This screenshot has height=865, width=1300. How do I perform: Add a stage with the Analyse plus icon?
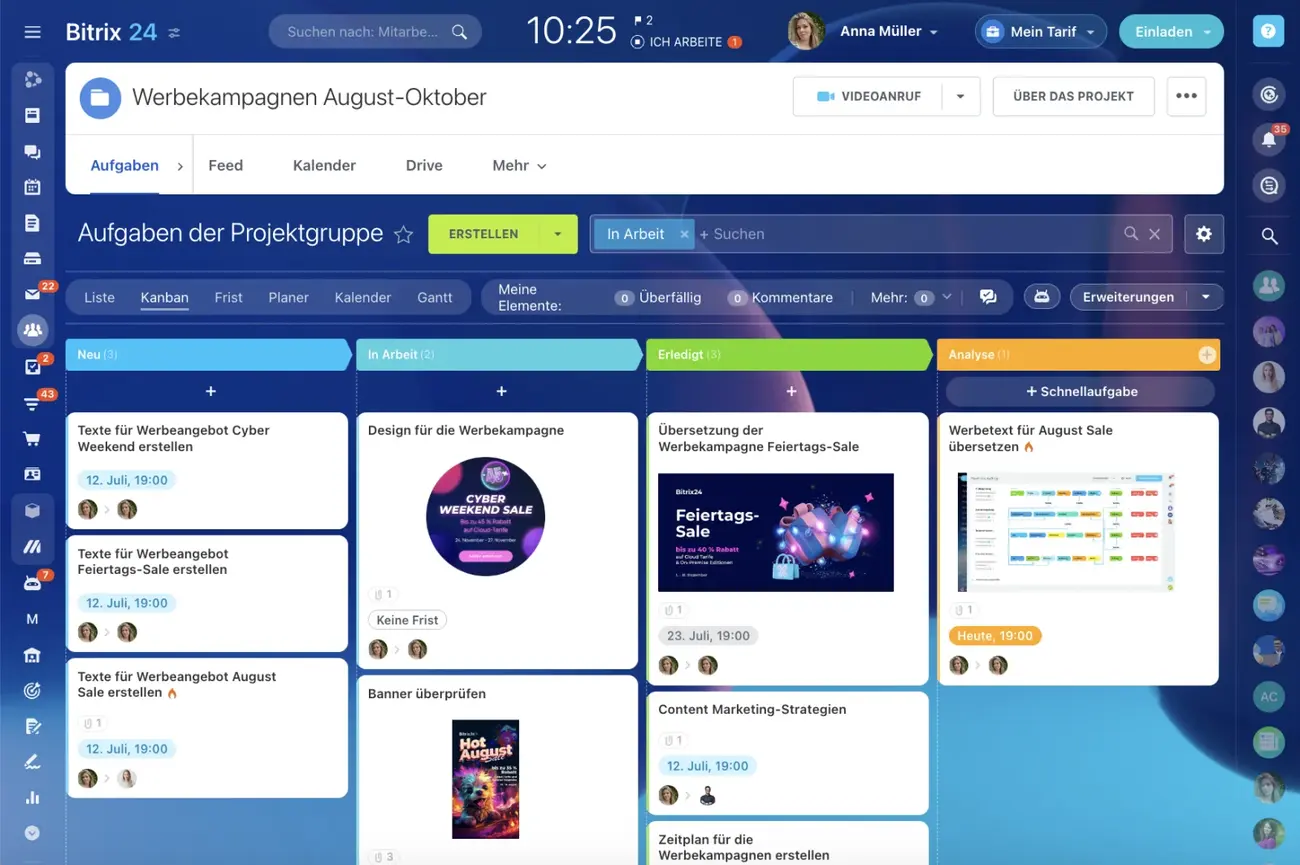coord(1206,355)
